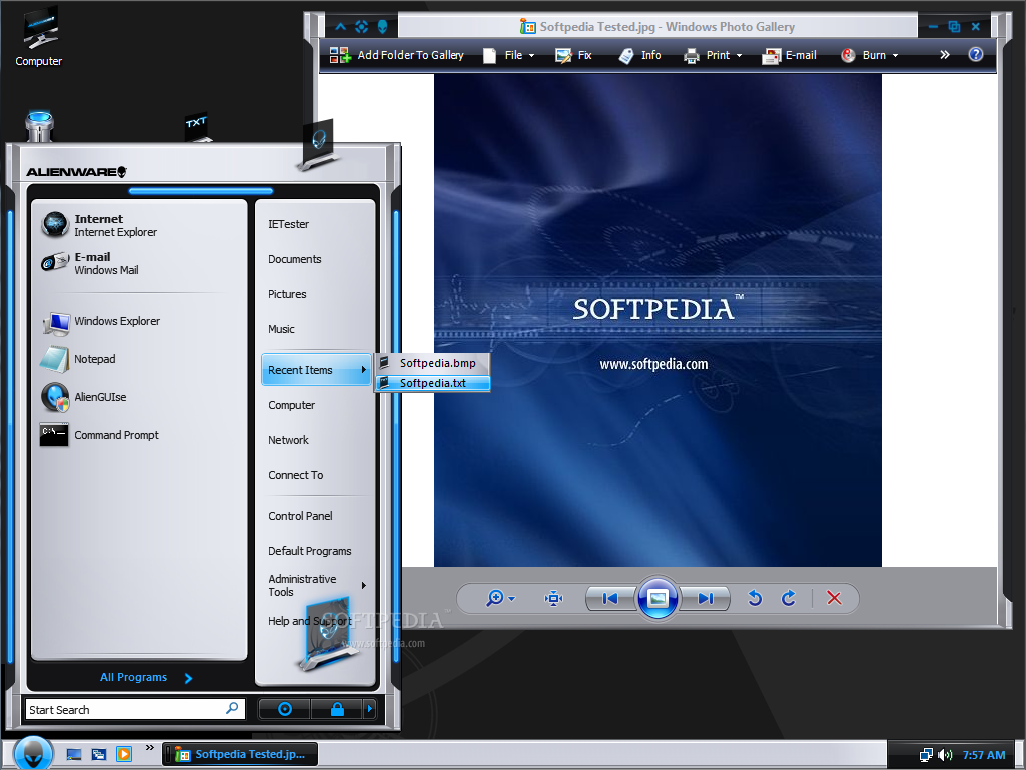The image size is (1026, 770).
Task: Click the Alienware Start orb
Action: click(x=33, y=754)
